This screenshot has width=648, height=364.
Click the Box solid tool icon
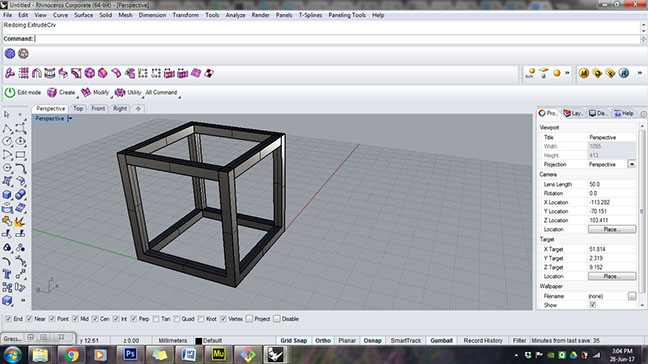click(x=7, y=194)
